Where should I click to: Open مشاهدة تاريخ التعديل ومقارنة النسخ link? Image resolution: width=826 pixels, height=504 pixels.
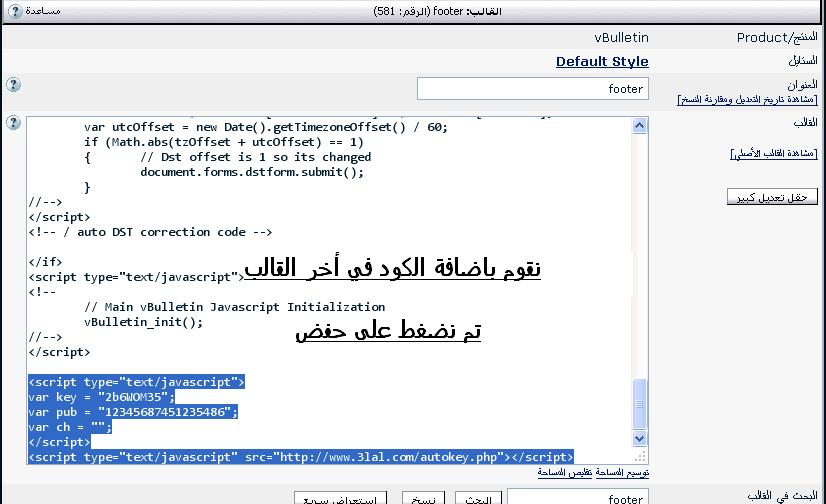point(748,99)
